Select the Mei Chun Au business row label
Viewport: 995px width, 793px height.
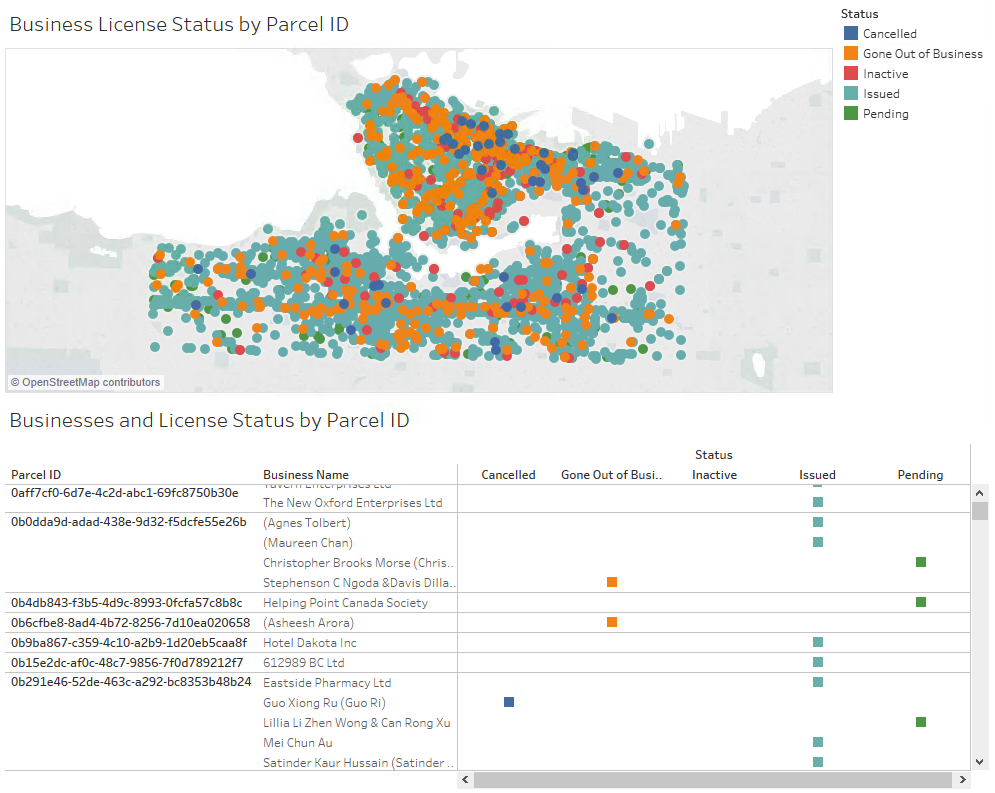click(x=298, y=743)
